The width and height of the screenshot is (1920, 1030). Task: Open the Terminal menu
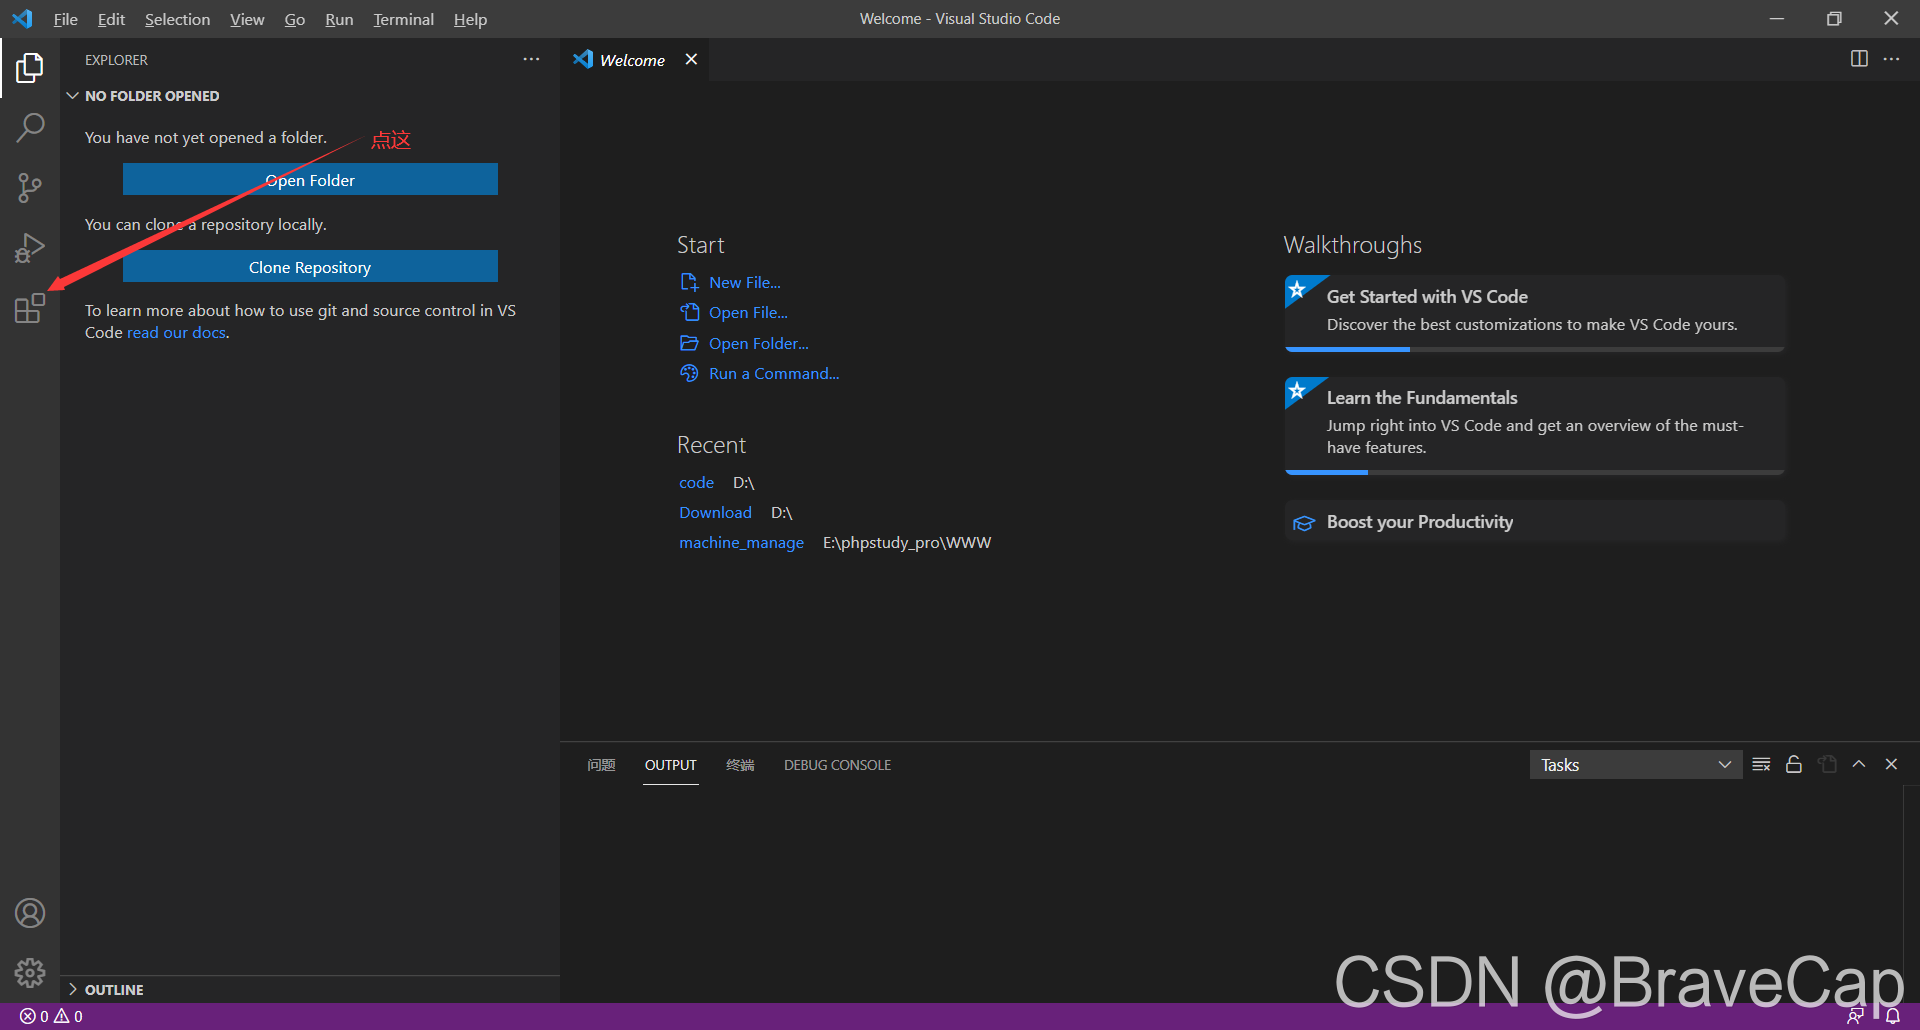[403, 19]
